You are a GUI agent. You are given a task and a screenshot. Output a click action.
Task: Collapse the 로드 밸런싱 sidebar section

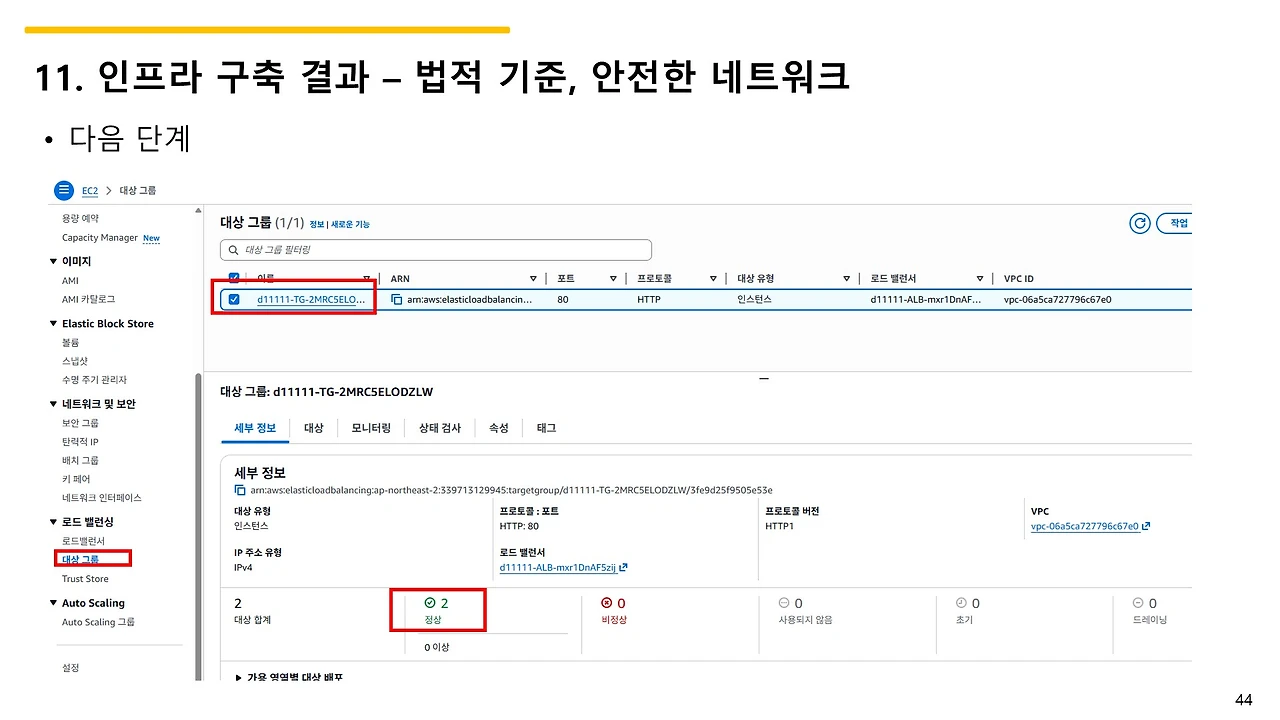coord(53,522)
